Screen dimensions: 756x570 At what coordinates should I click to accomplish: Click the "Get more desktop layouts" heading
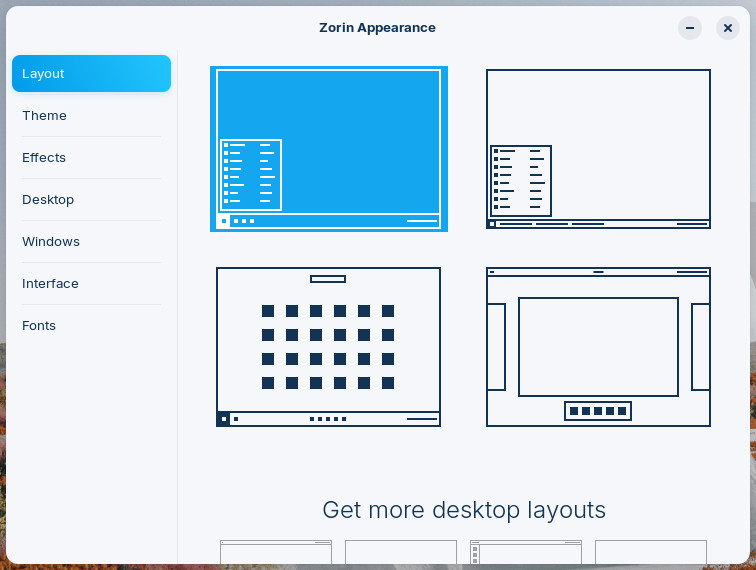coord(464,510)
